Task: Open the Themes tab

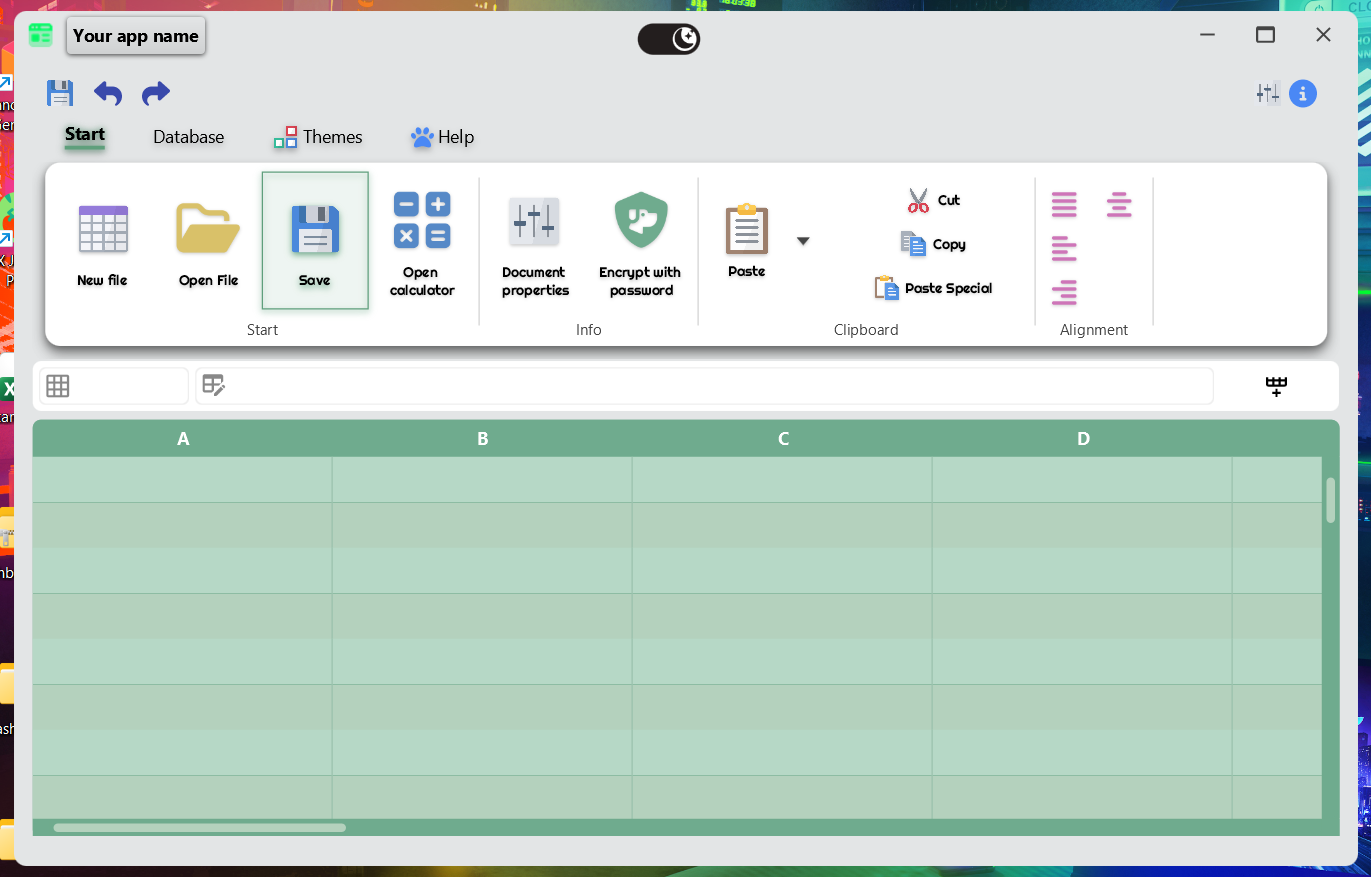Action: (319, 137)
